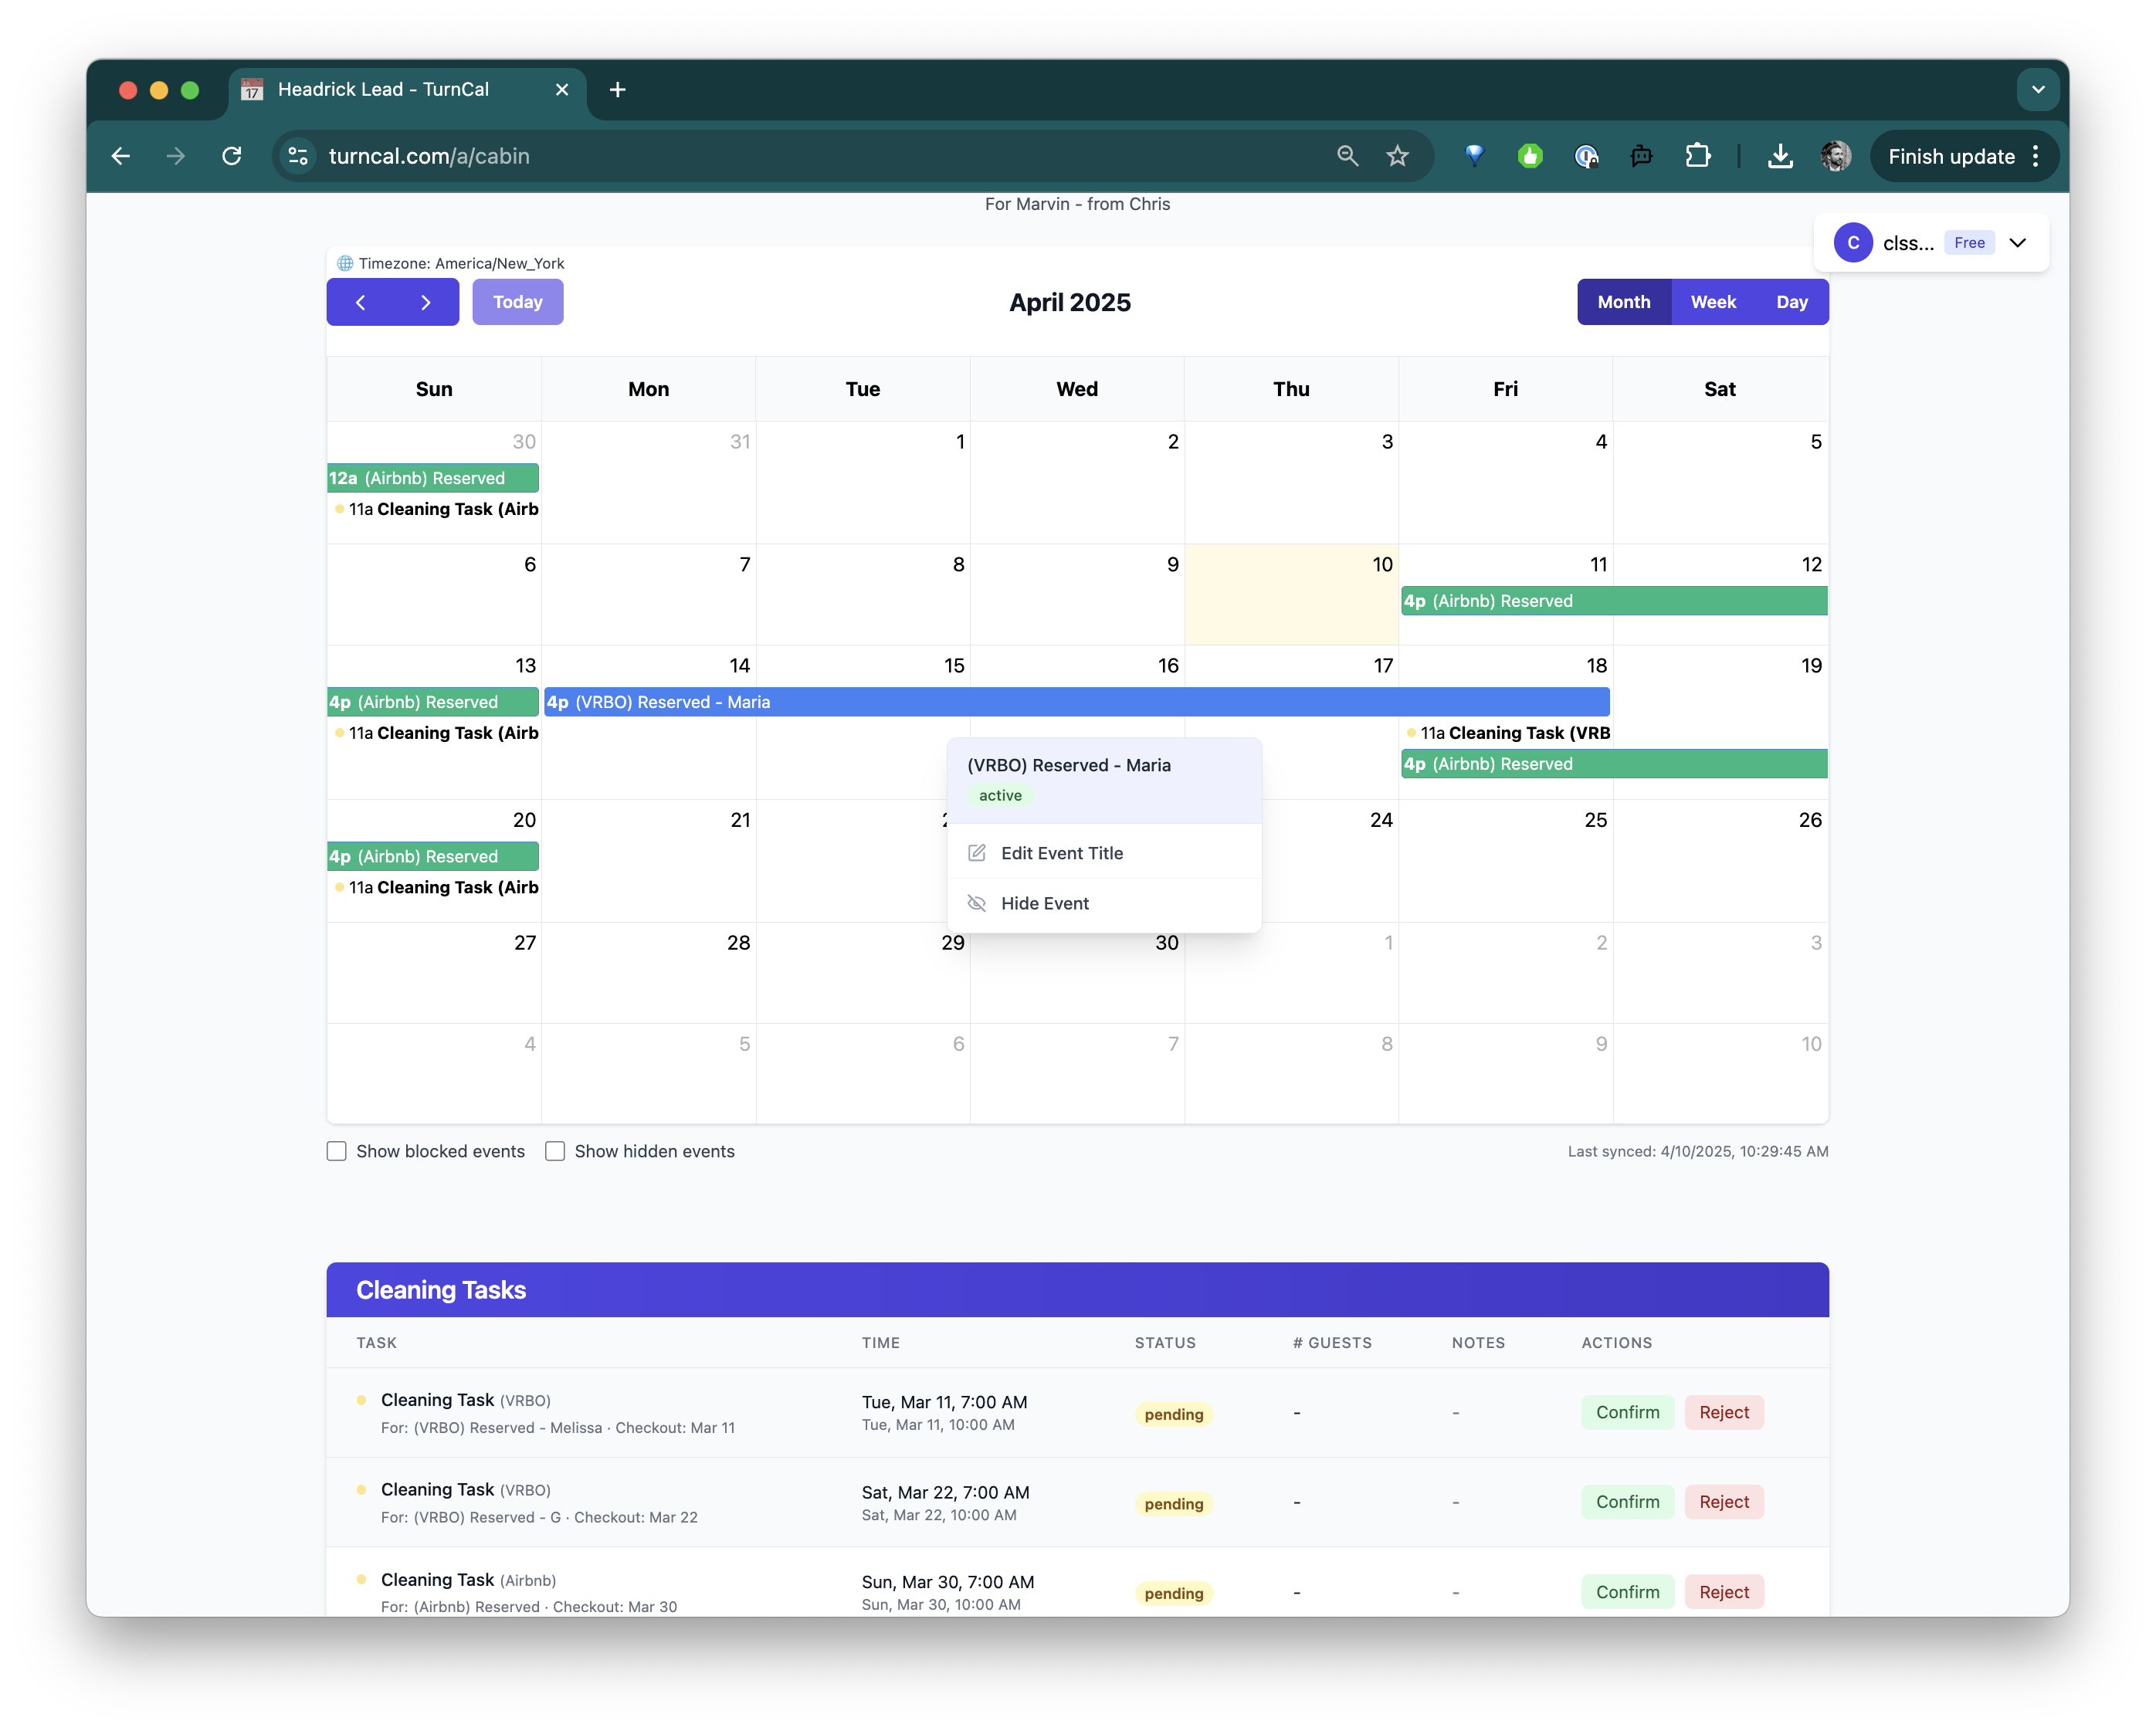The width and height of the screenshot is (2156, 1731).
Task: Enable the Show blocked events checkbox
Action: tap(337, 1151)
